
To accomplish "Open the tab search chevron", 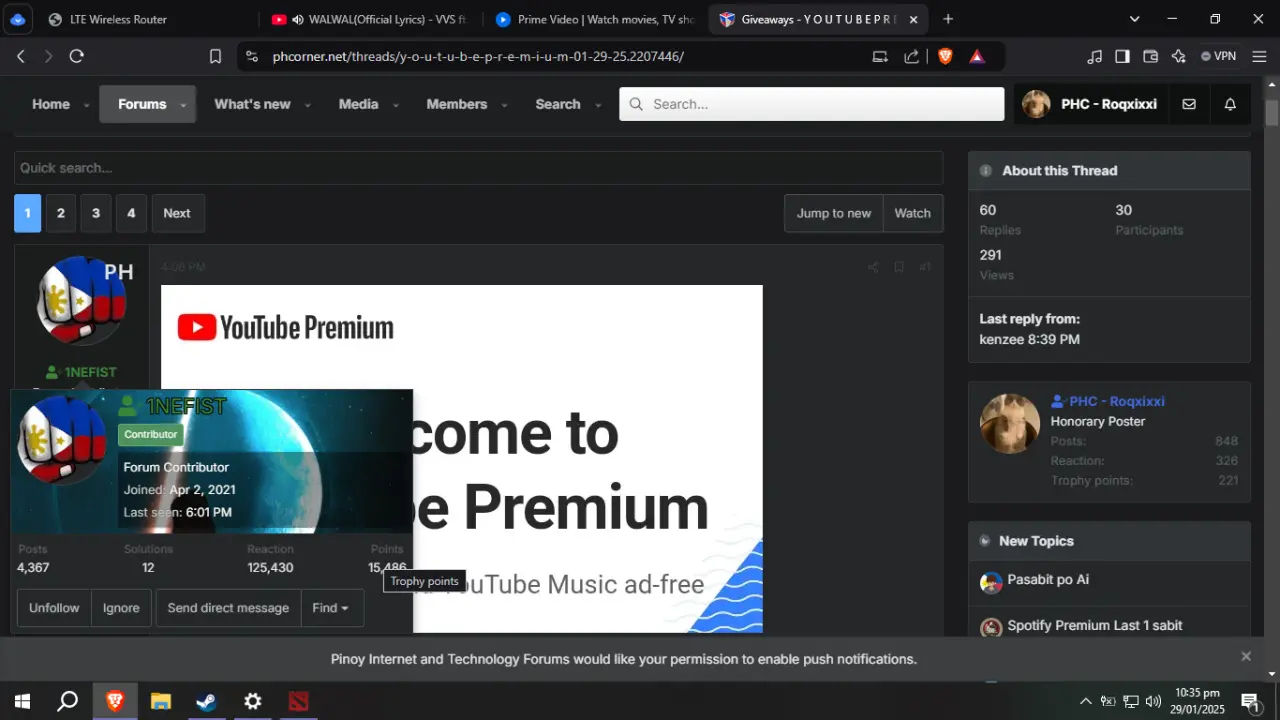I will [x=1134, y=19].
